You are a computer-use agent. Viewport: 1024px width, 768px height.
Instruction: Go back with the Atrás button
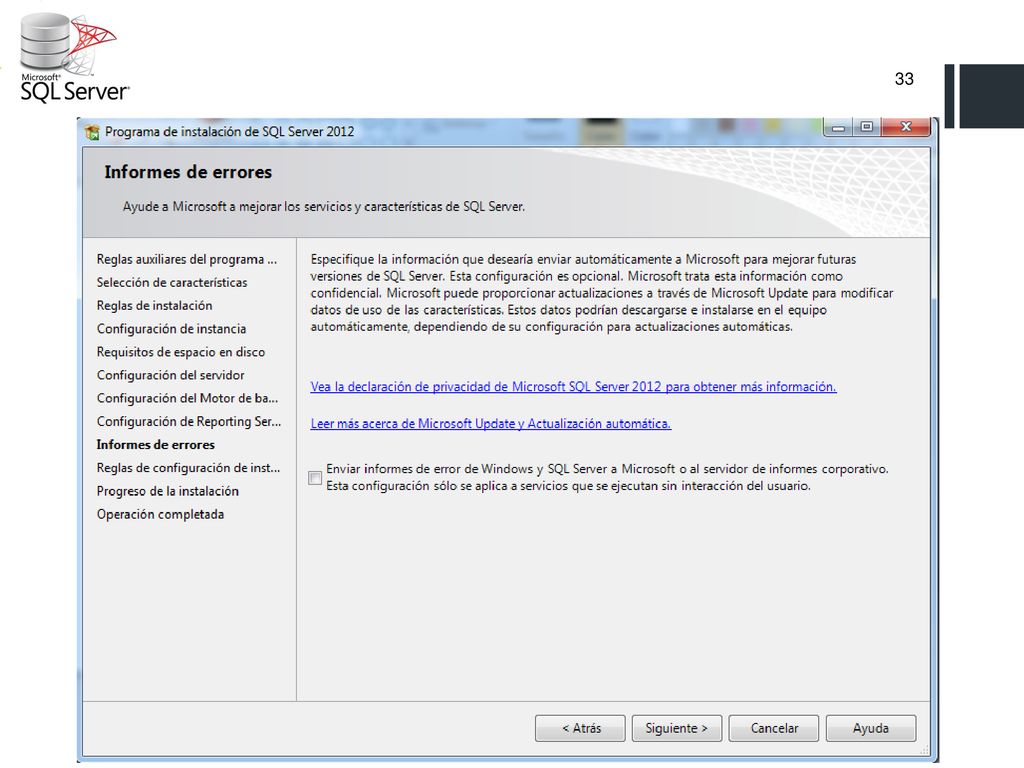[580, 728]
